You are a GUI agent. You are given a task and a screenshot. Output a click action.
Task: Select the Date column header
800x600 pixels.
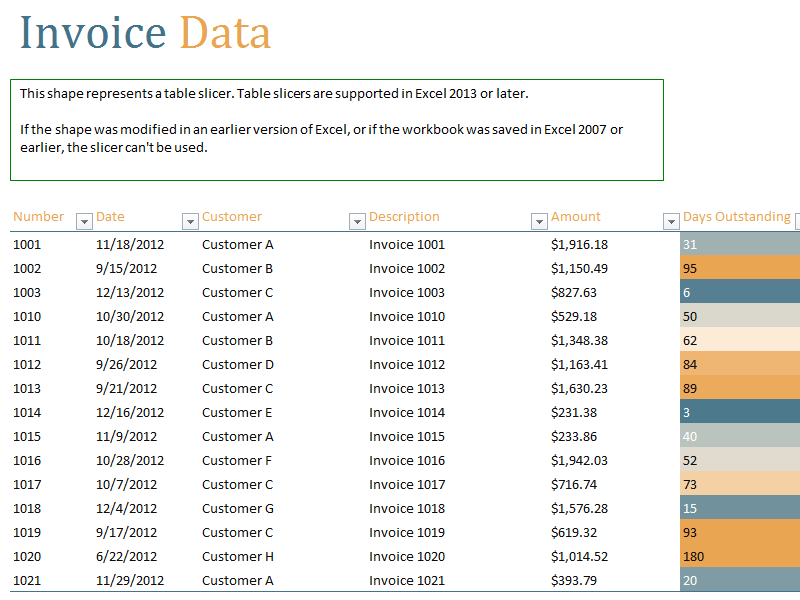point(110,217)
